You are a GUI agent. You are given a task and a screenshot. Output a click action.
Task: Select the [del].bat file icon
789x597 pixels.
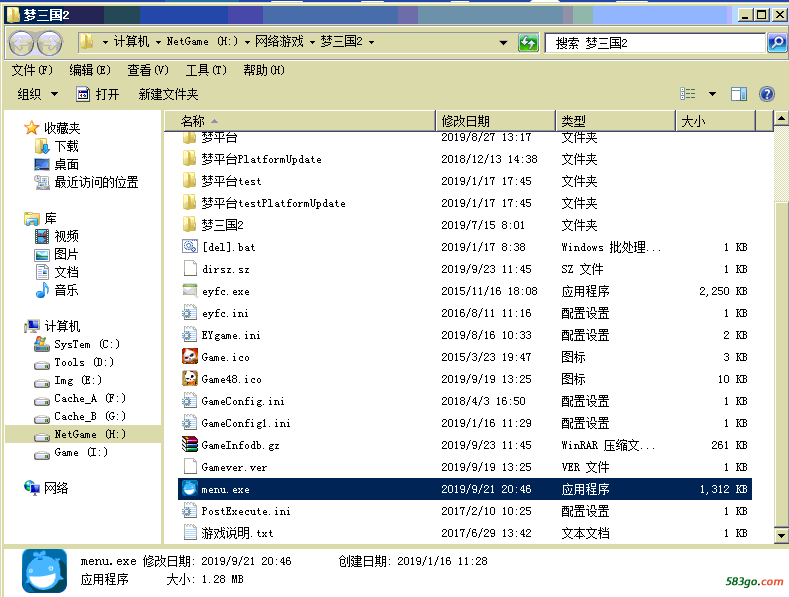click(190, 246)
